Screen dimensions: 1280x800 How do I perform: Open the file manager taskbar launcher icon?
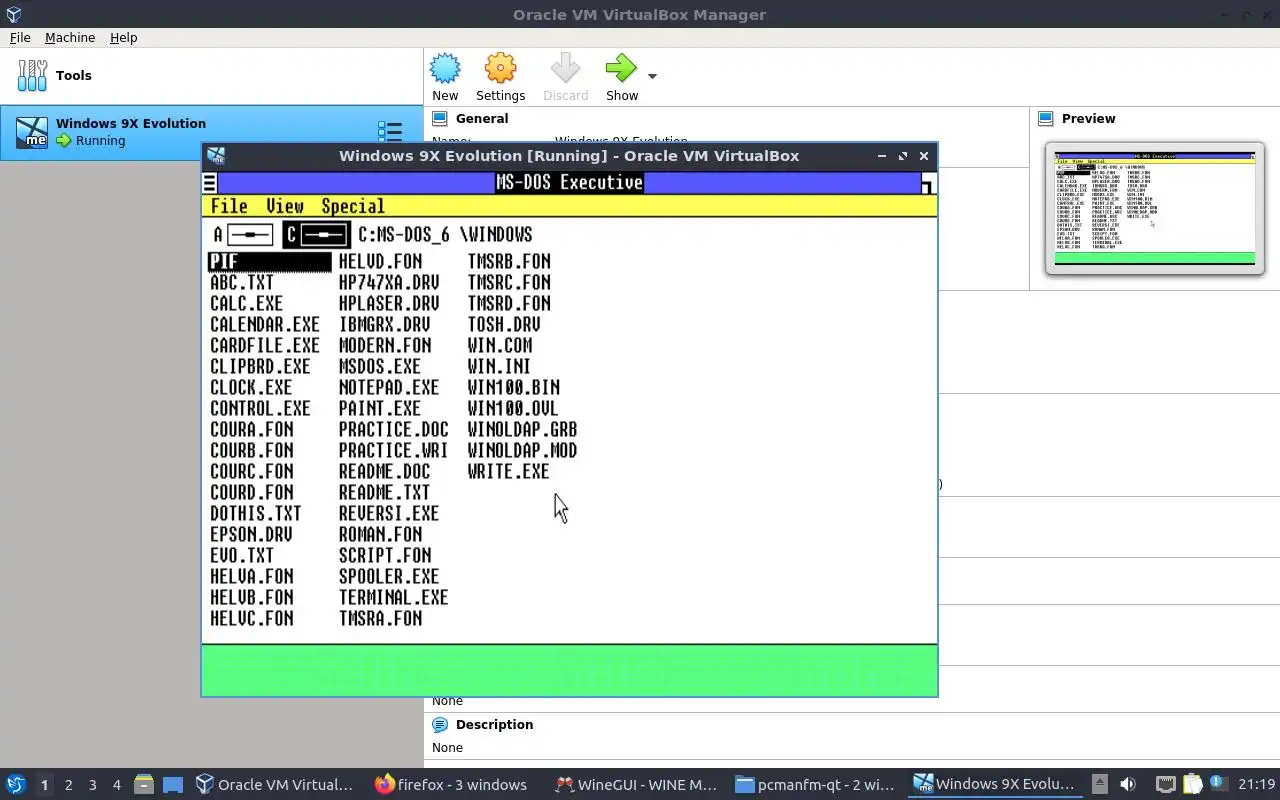tap(143, 784)
